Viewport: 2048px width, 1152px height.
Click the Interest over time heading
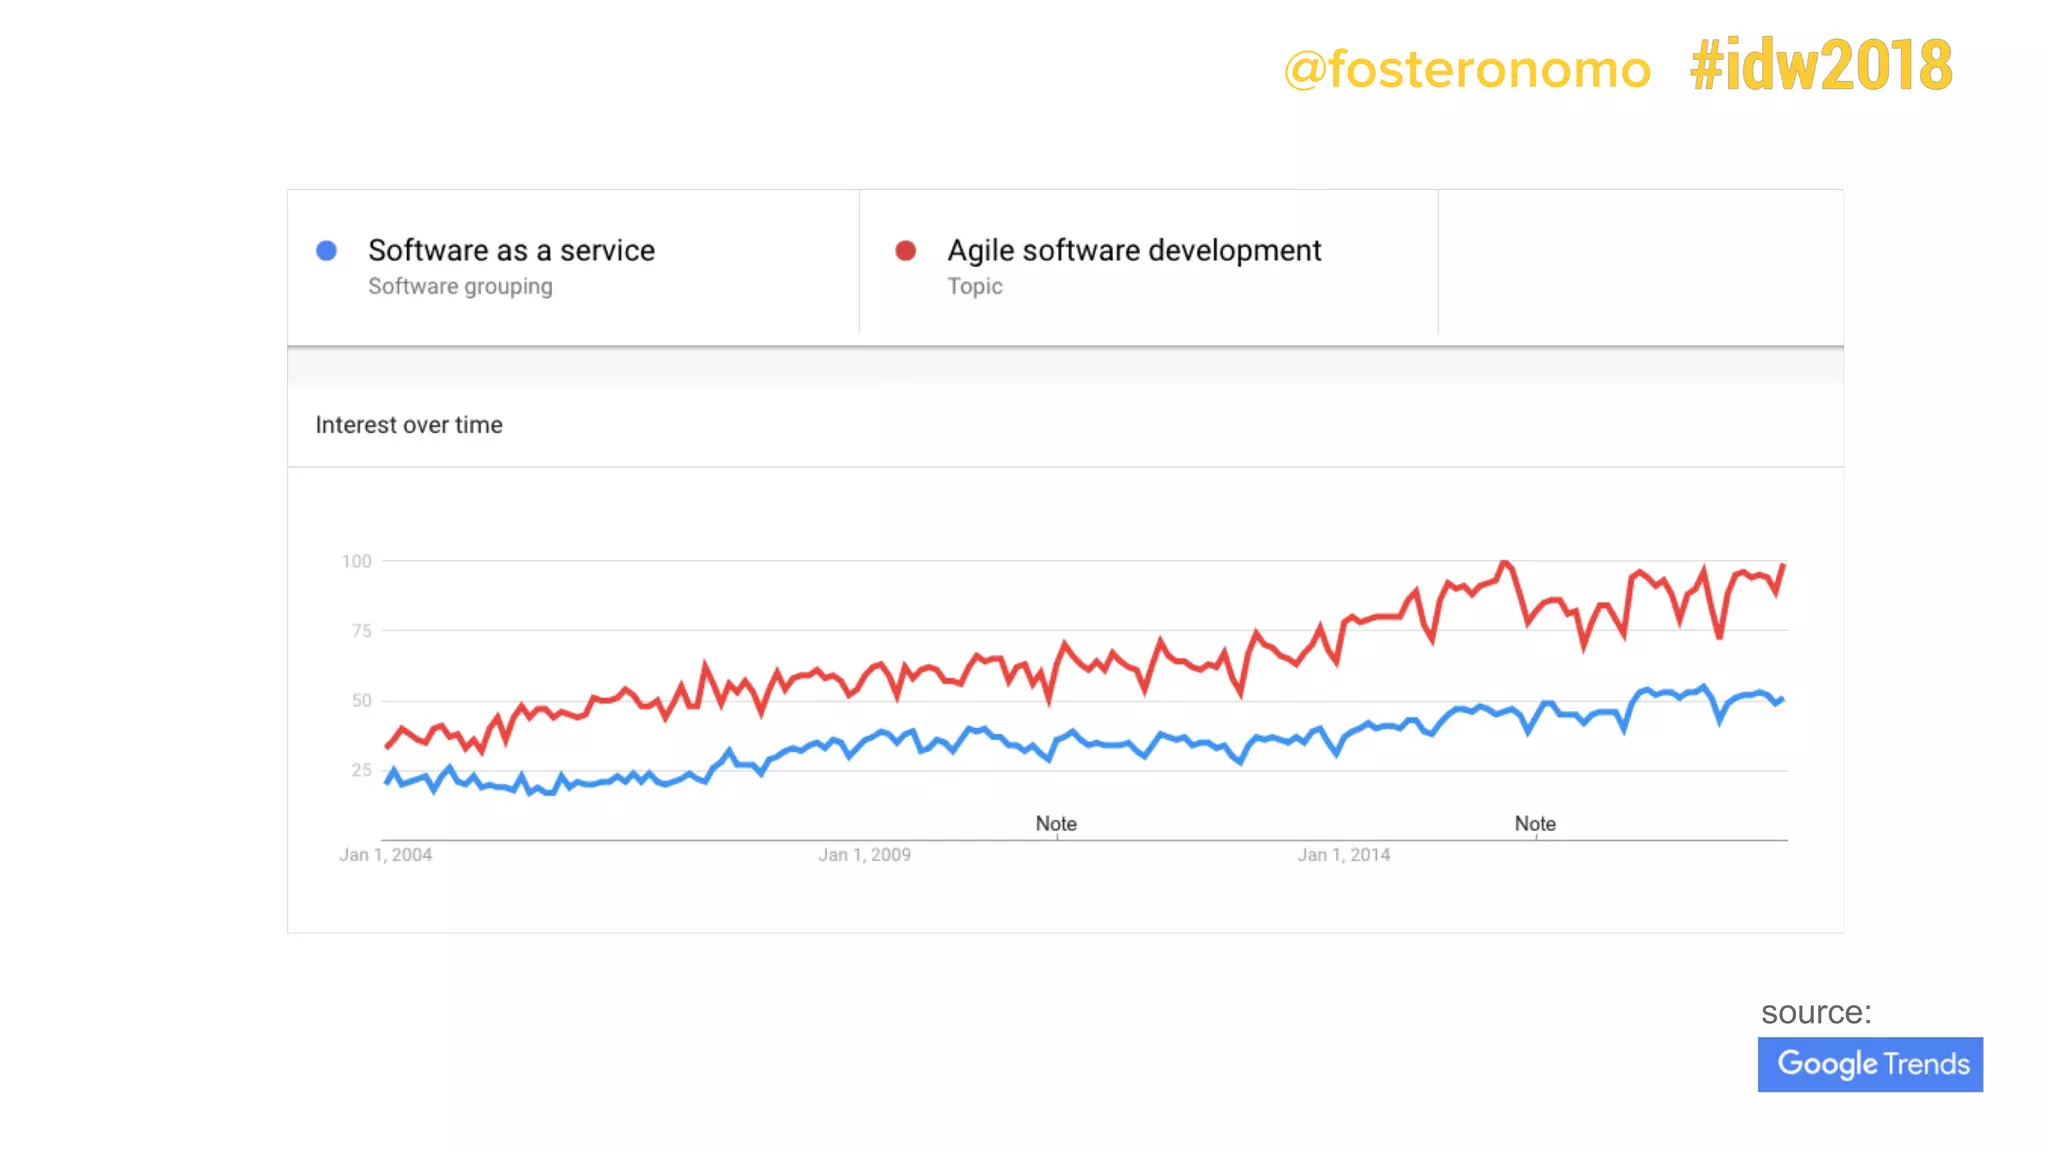409,425
